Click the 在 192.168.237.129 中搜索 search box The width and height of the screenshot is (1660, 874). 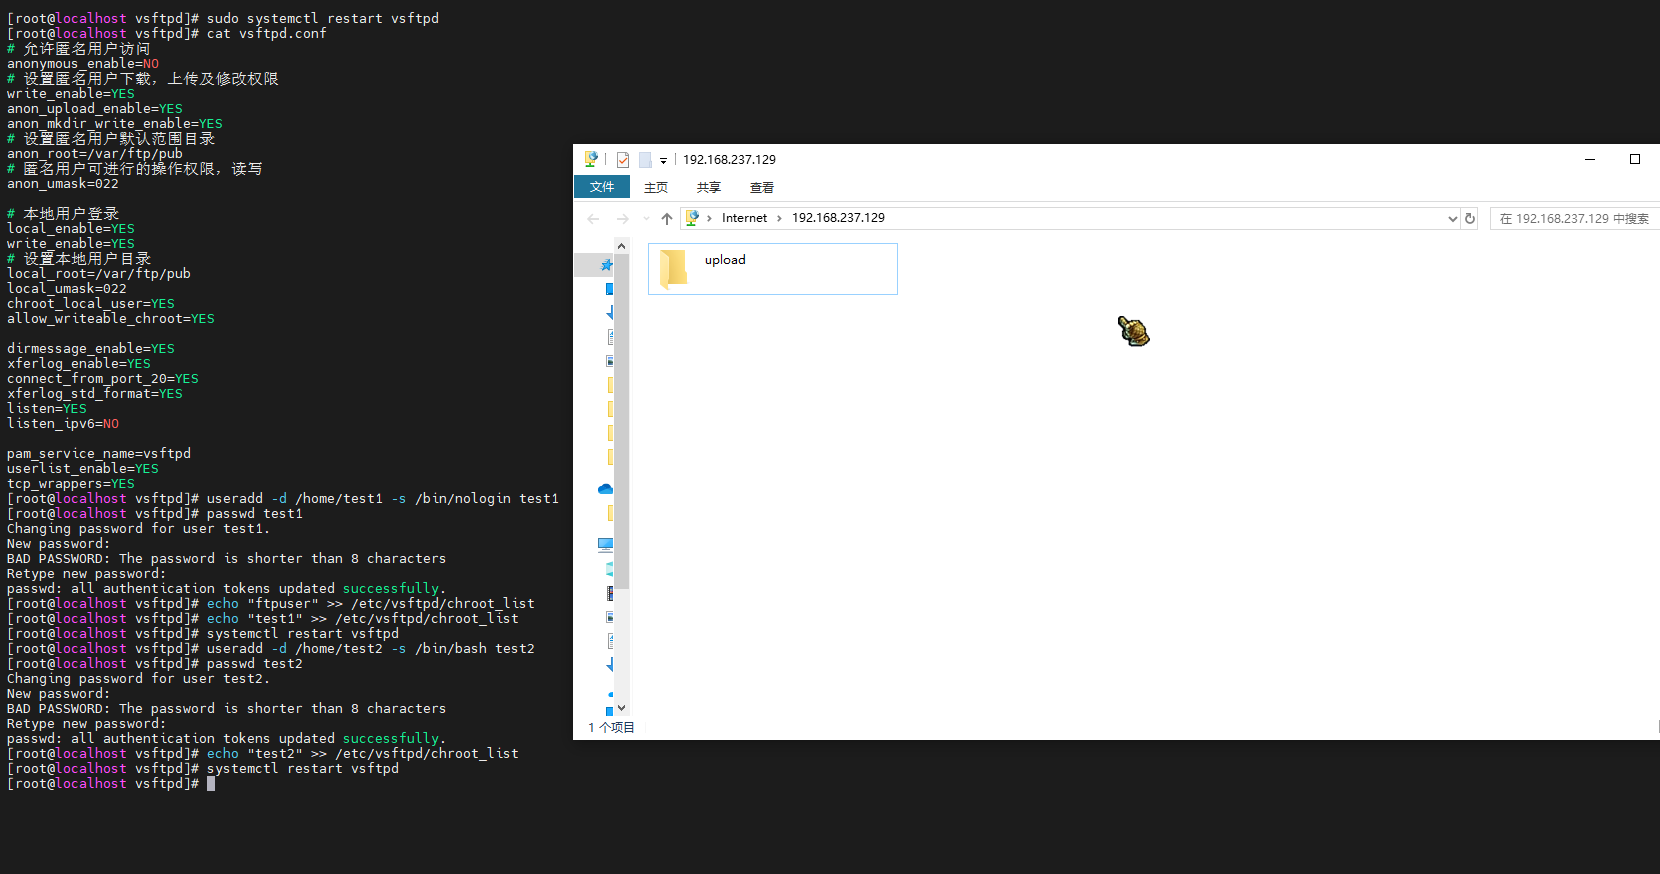pos(1574,219)
